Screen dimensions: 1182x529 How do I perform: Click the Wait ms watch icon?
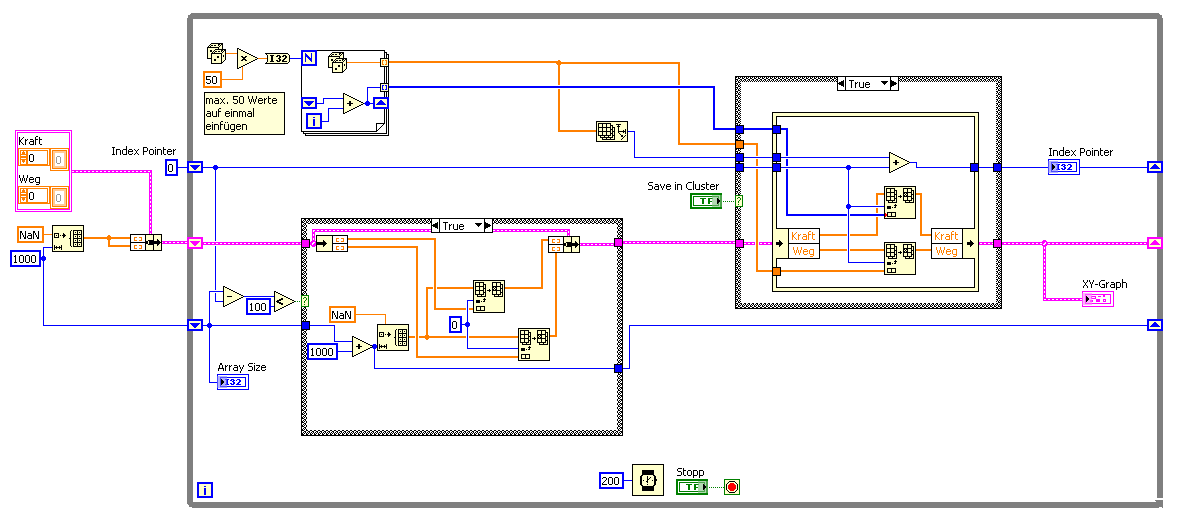click(647, 479)
